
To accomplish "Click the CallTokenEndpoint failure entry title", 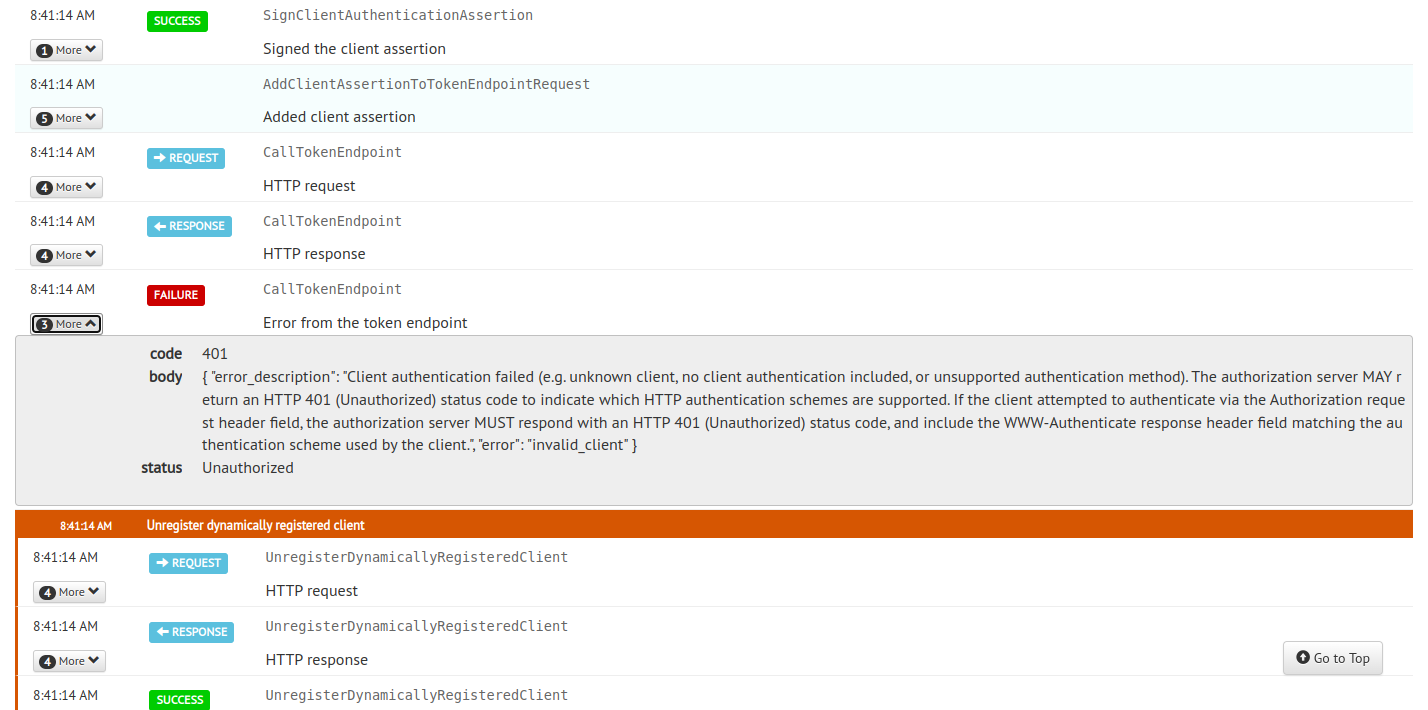I will (331, 289).
